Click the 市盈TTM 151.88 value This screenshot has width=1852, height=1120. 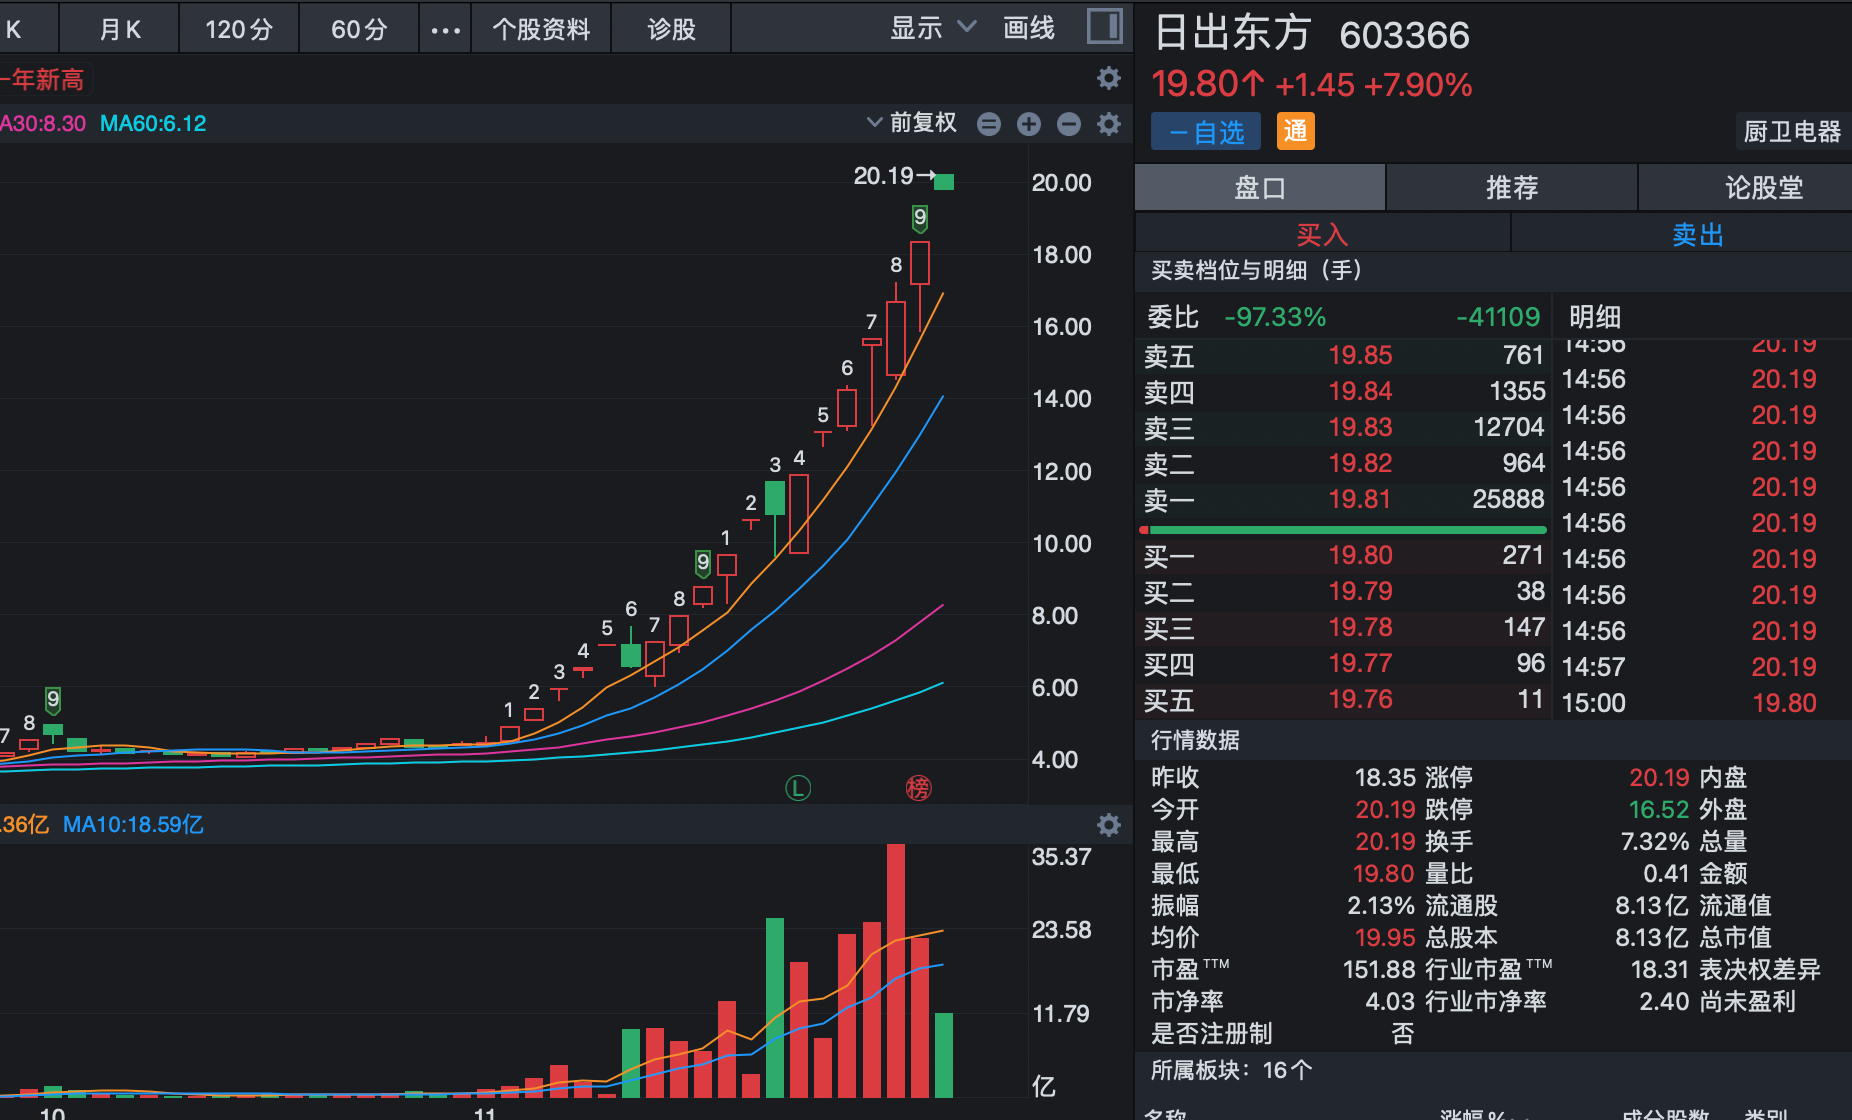[1379, 969]
